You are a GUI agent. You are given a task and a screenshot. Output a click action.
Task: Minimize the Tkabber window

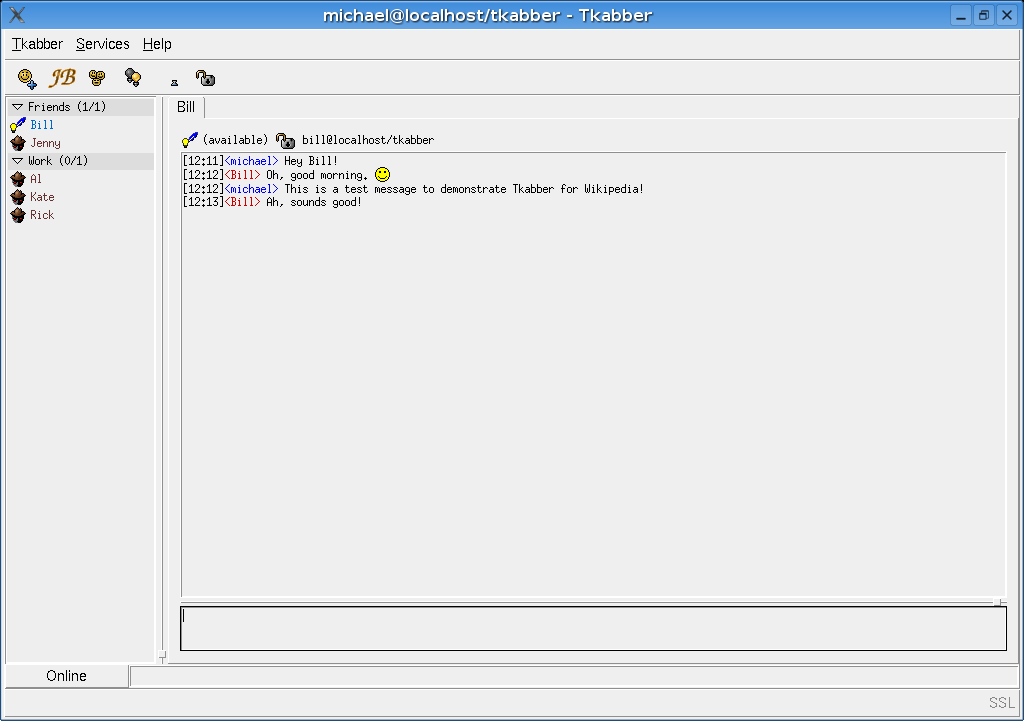point(961,15)
